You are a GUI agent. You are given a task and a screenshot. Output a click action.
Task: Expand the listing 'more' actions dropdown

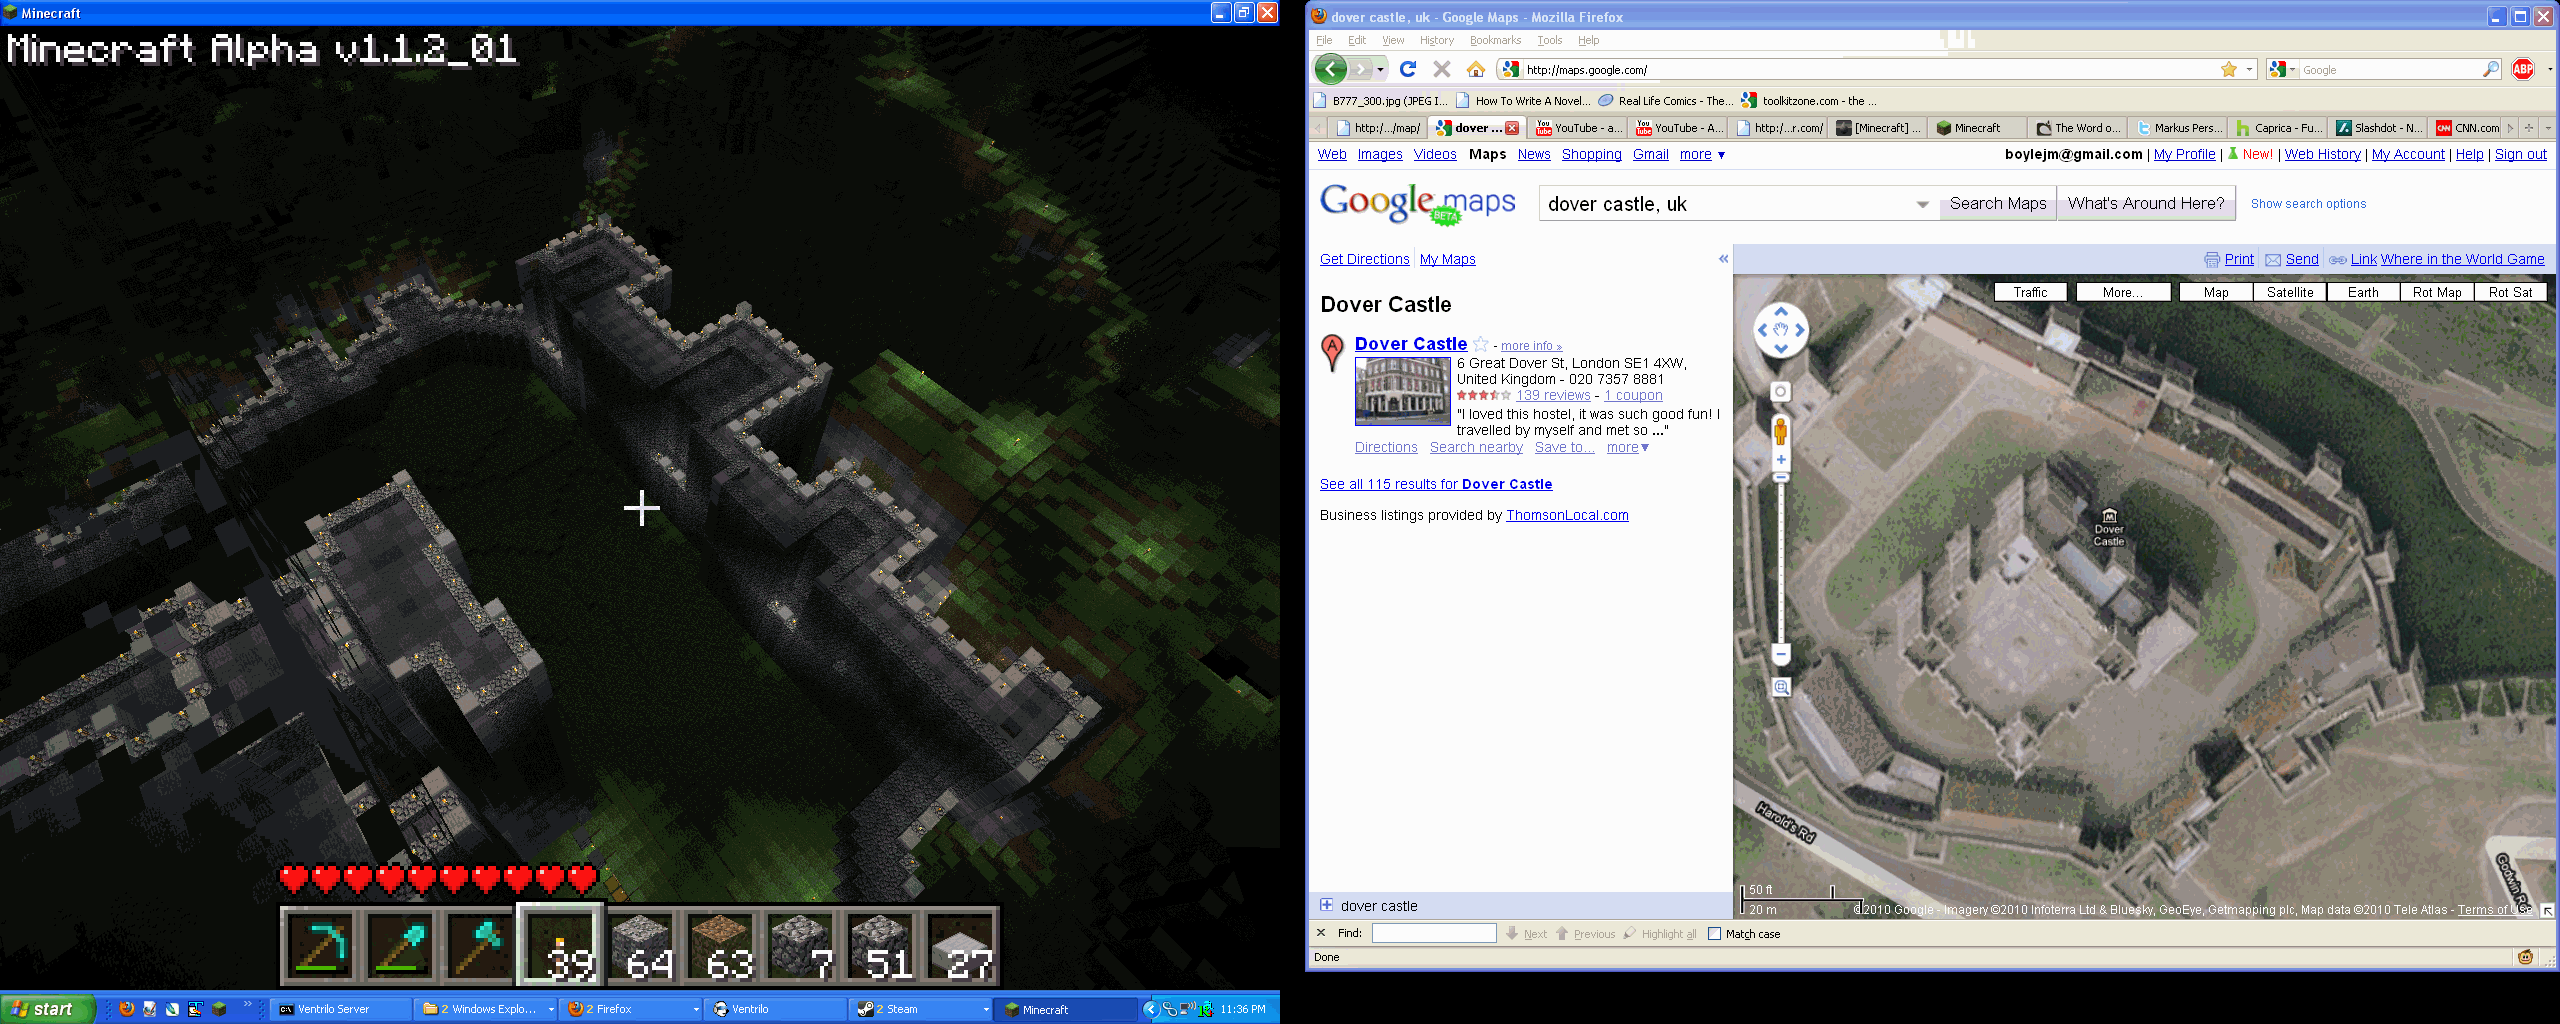[1628, 447]
